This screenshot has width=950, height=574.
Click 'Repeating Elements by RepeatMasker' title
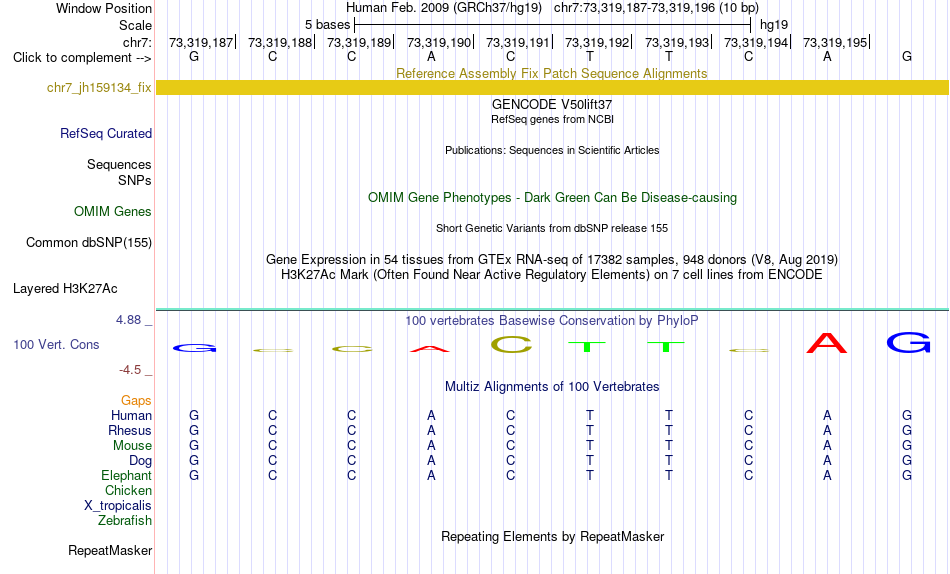pos(553,536)
